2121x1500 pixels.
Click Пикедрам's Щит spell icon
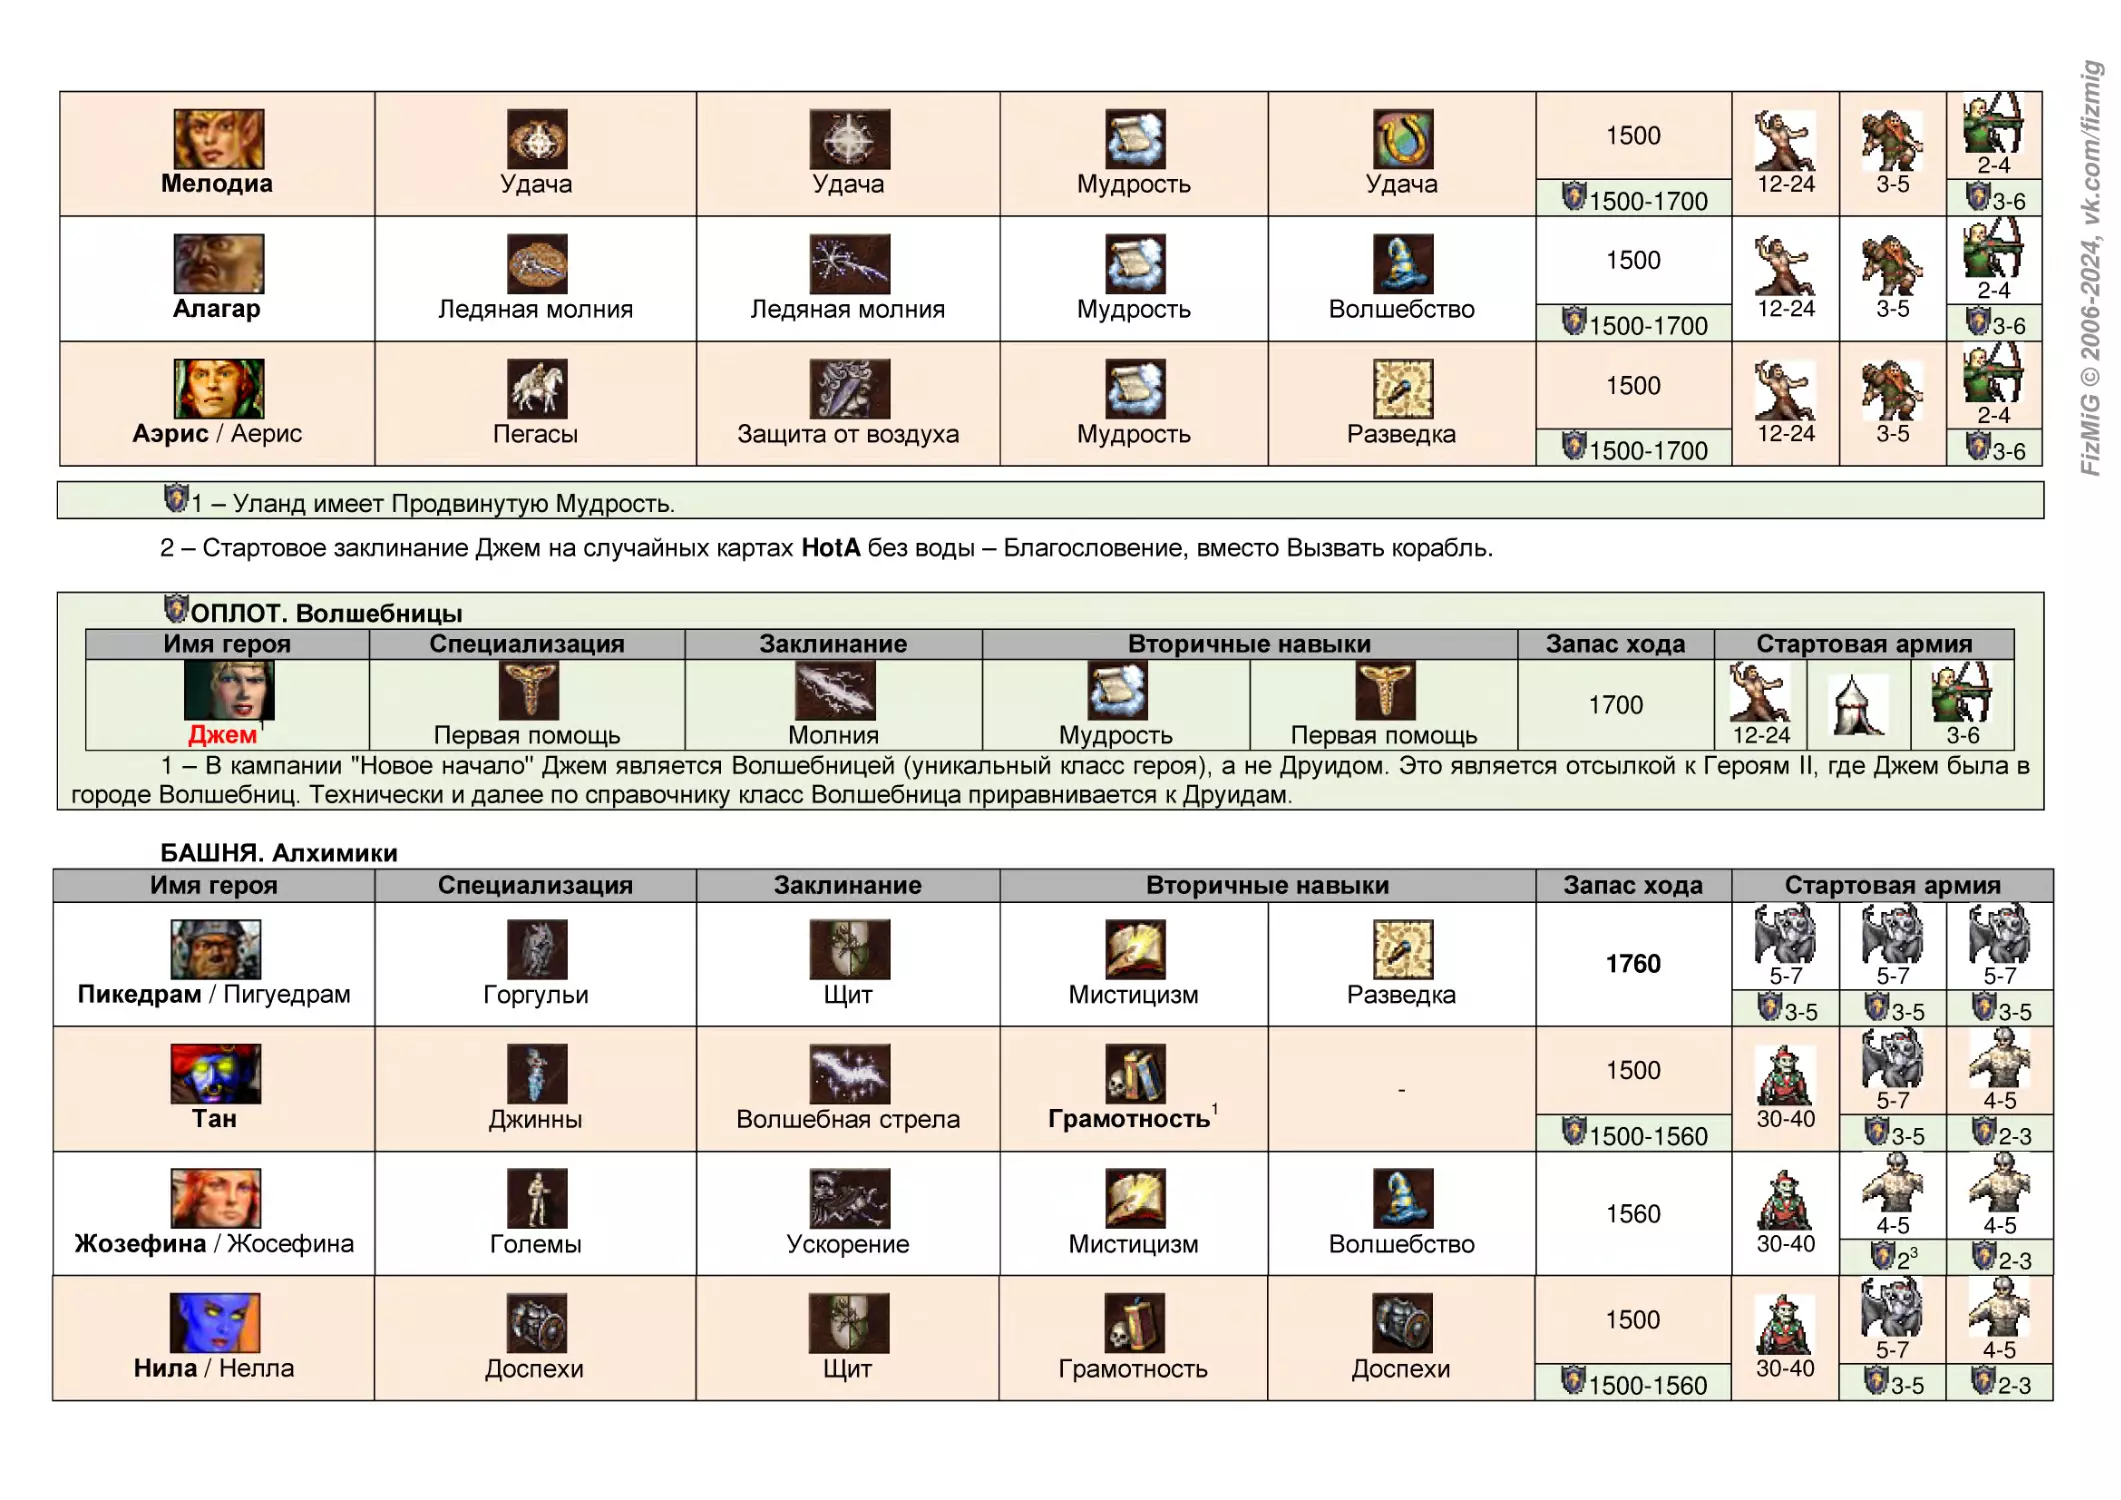tap(850, 949)
